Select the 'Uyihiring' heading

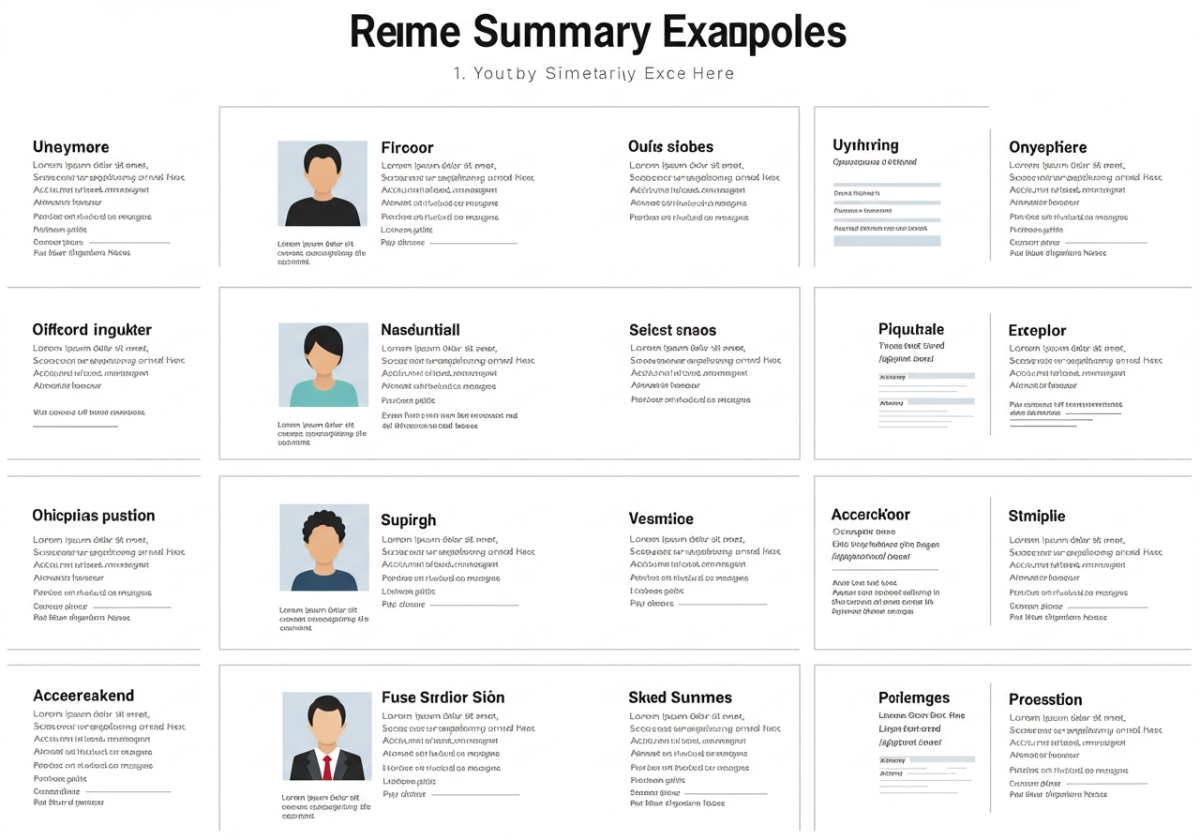866,146
